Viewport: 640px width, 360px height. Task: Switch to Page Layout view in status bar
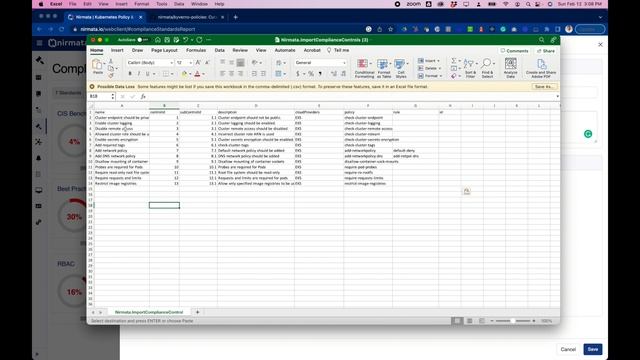(470, 321)
